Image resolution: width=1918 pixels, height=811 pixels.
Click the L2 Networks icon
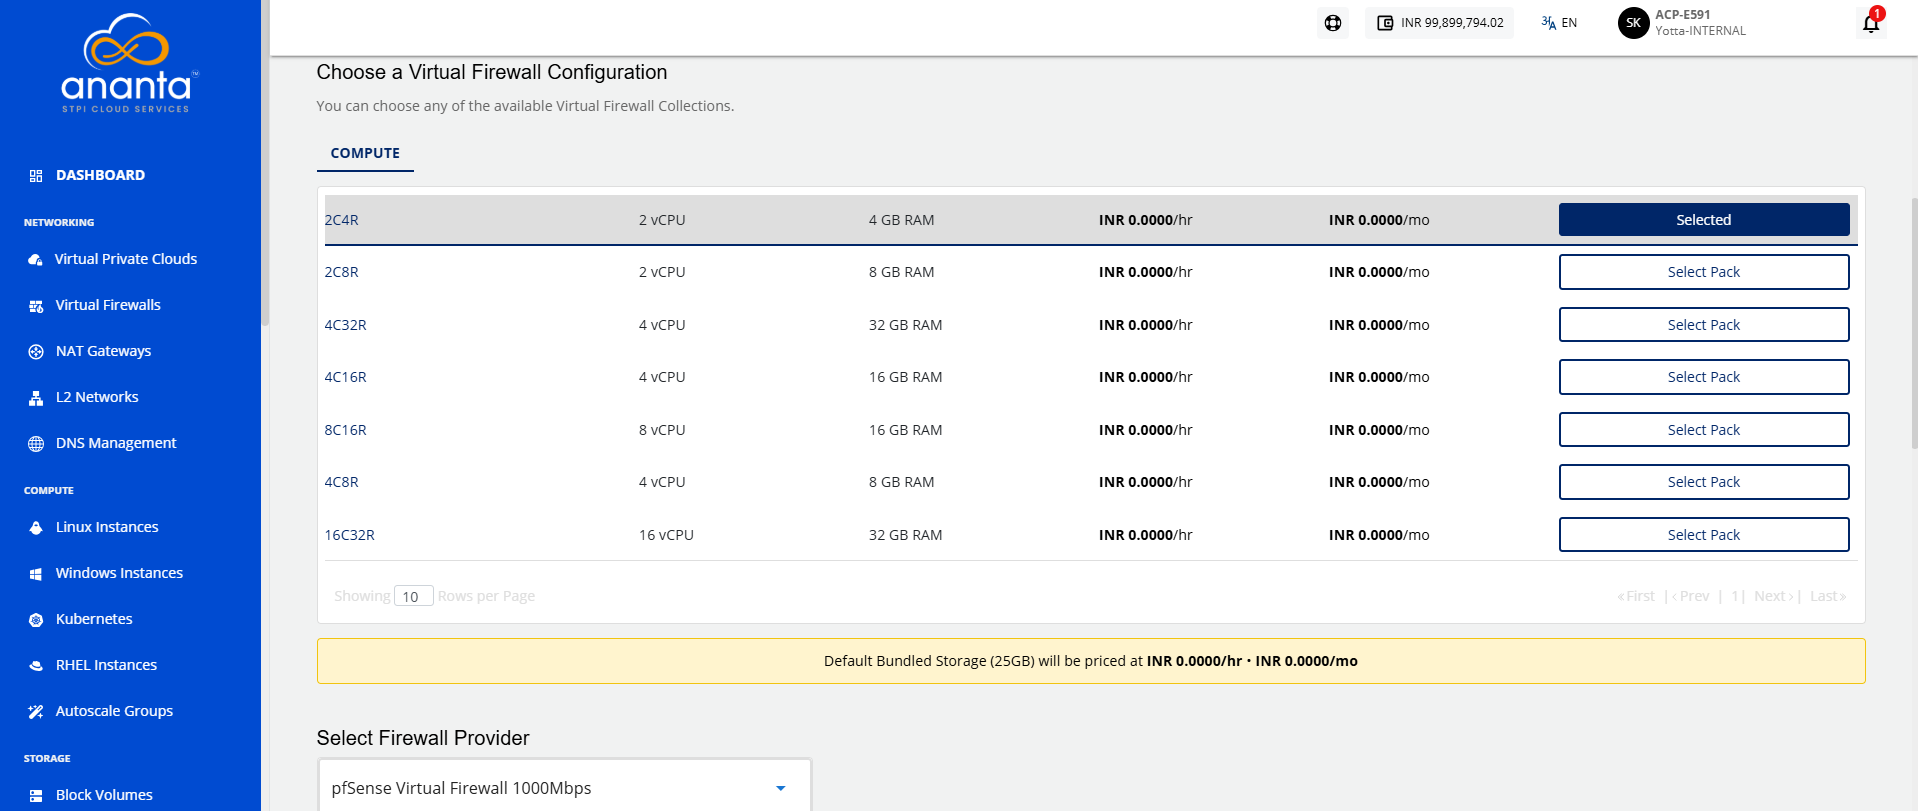coord(36,398)
